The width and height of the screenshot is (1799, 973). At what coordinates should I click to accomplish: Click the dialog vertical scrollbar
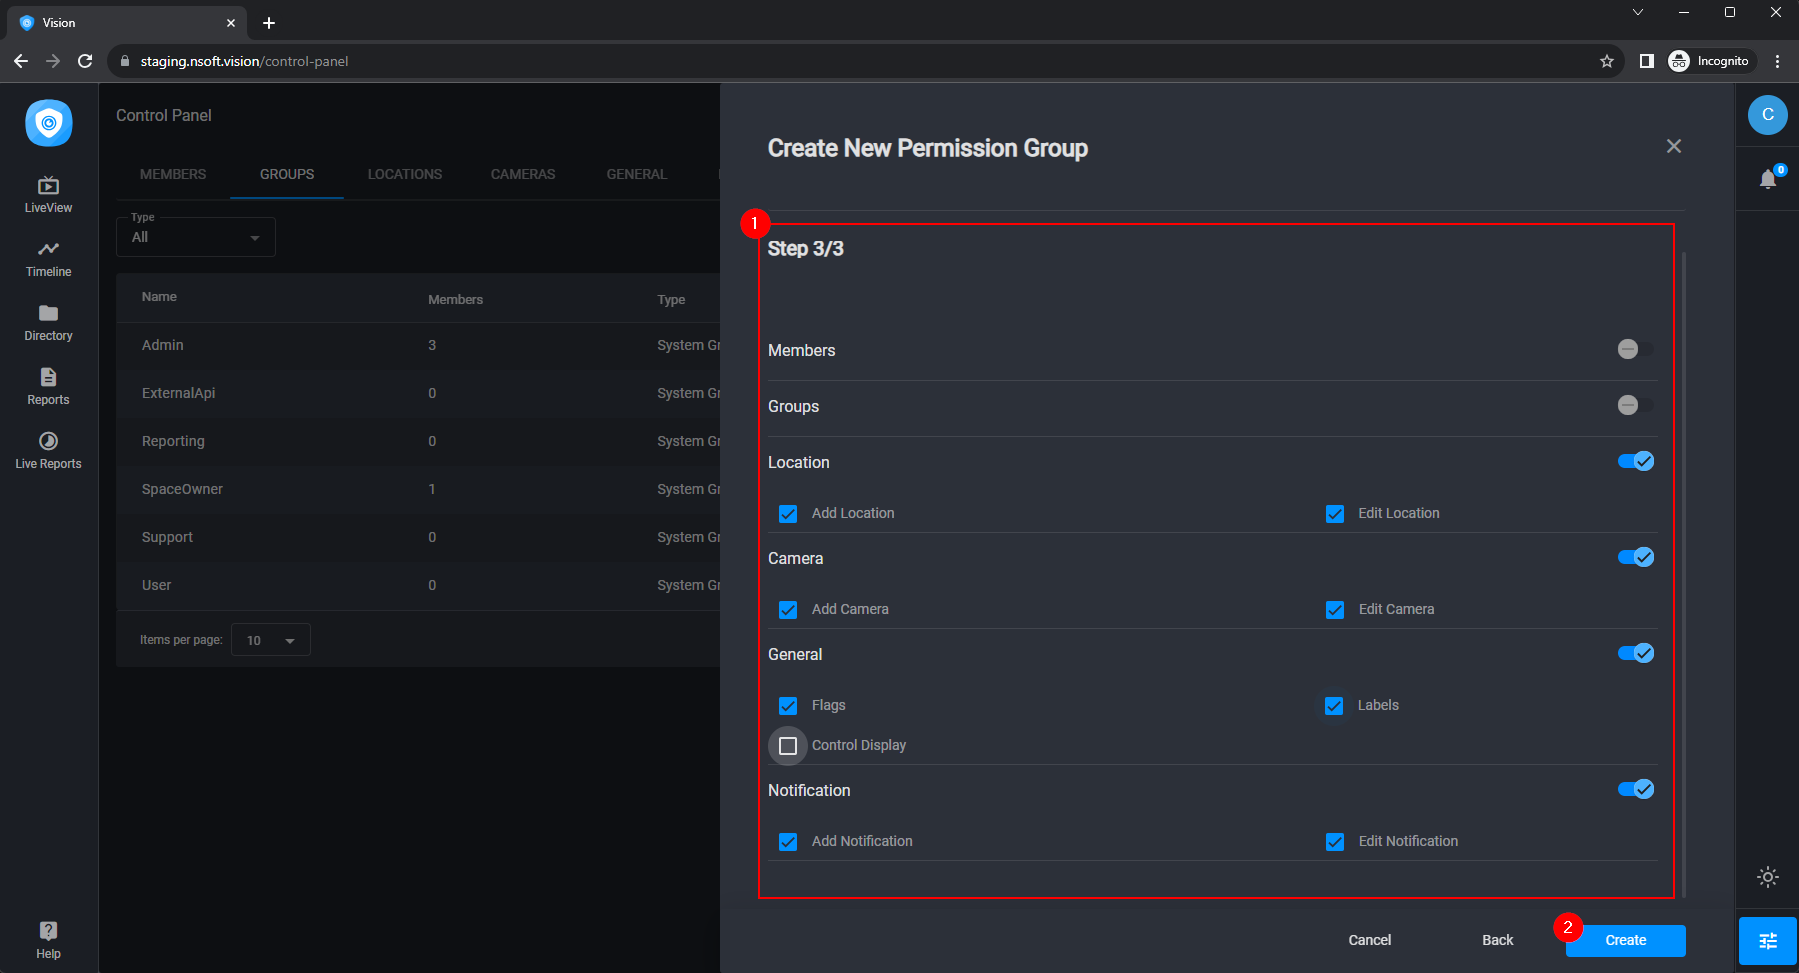coord(1684,575)
